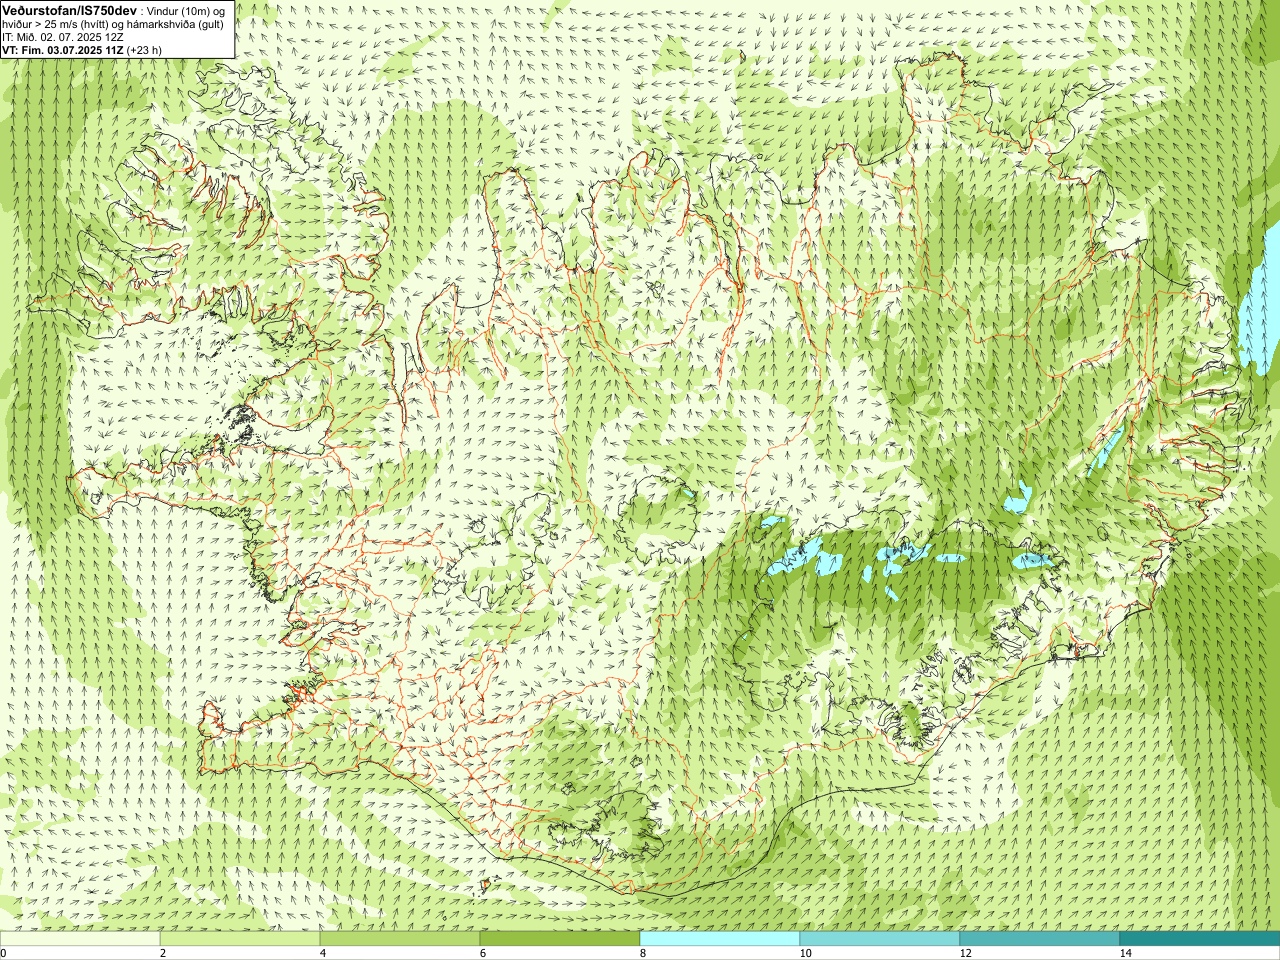Click the dark teal swatch above 14 m/s
Viewport: 1280px width, 960px height.
click(1200, 939)
